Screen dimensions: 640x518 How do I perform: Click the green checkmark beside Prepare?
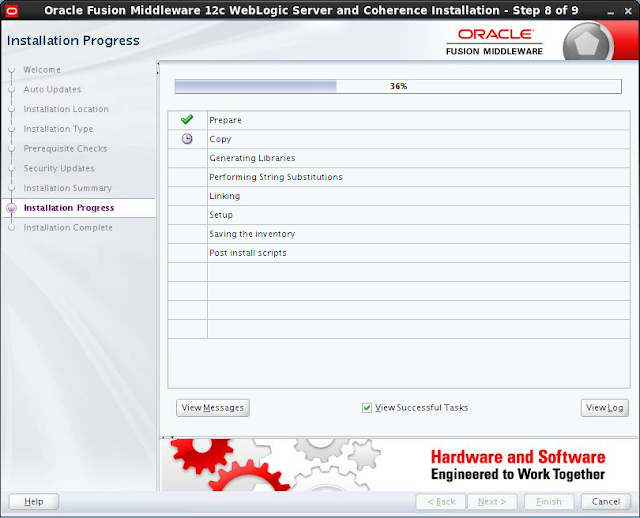[x=187, y=120]
